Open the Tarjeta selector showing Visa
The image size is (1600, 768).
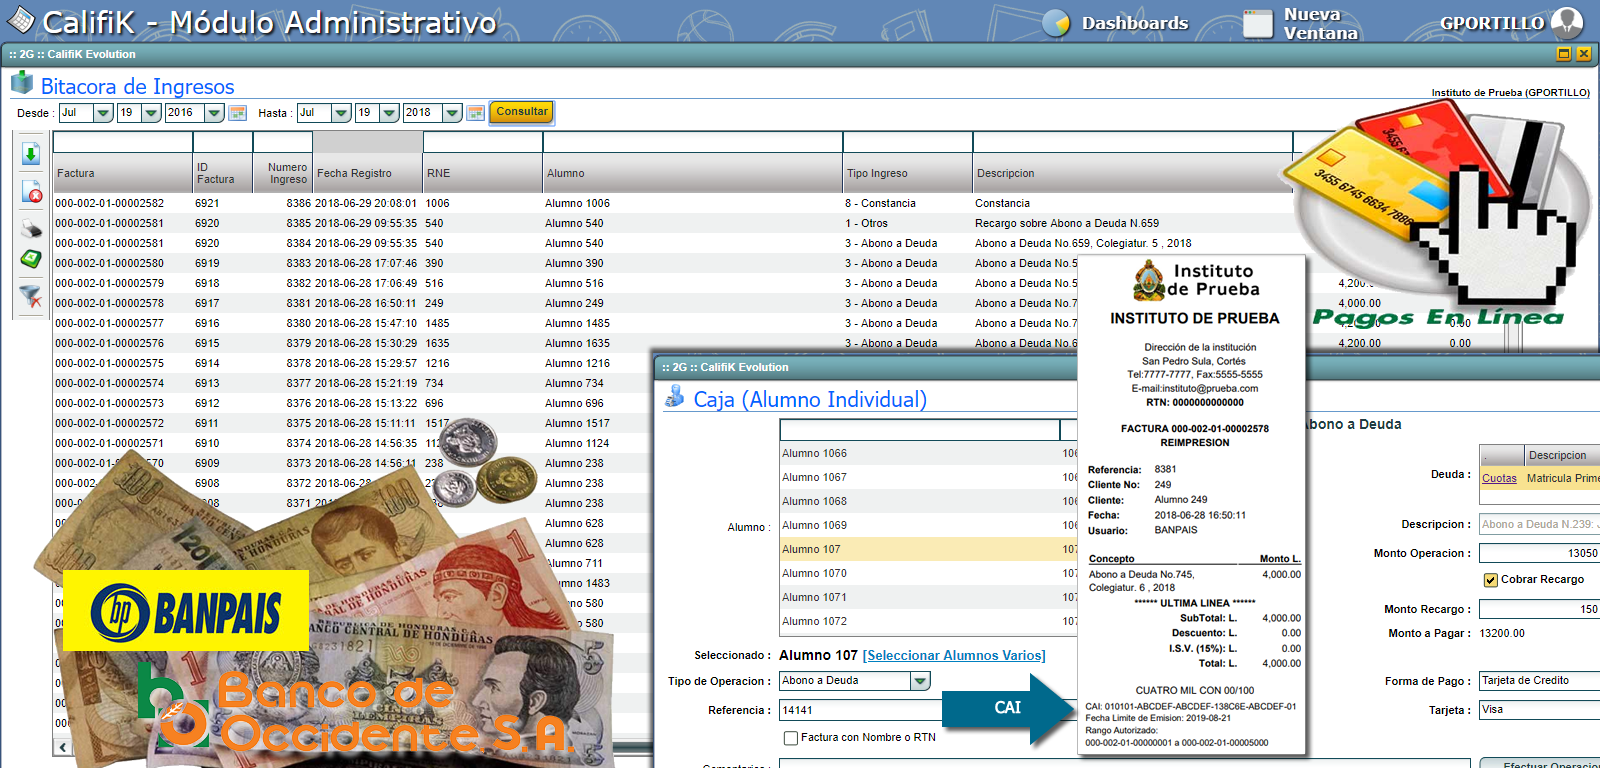click(x=1539, y=710)
